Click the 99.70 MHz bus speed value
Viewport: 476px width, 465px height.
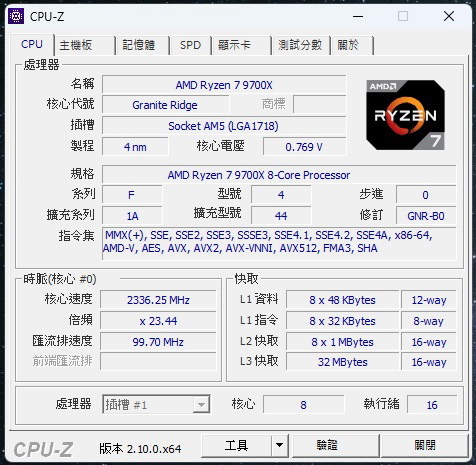tap(158, 342)
